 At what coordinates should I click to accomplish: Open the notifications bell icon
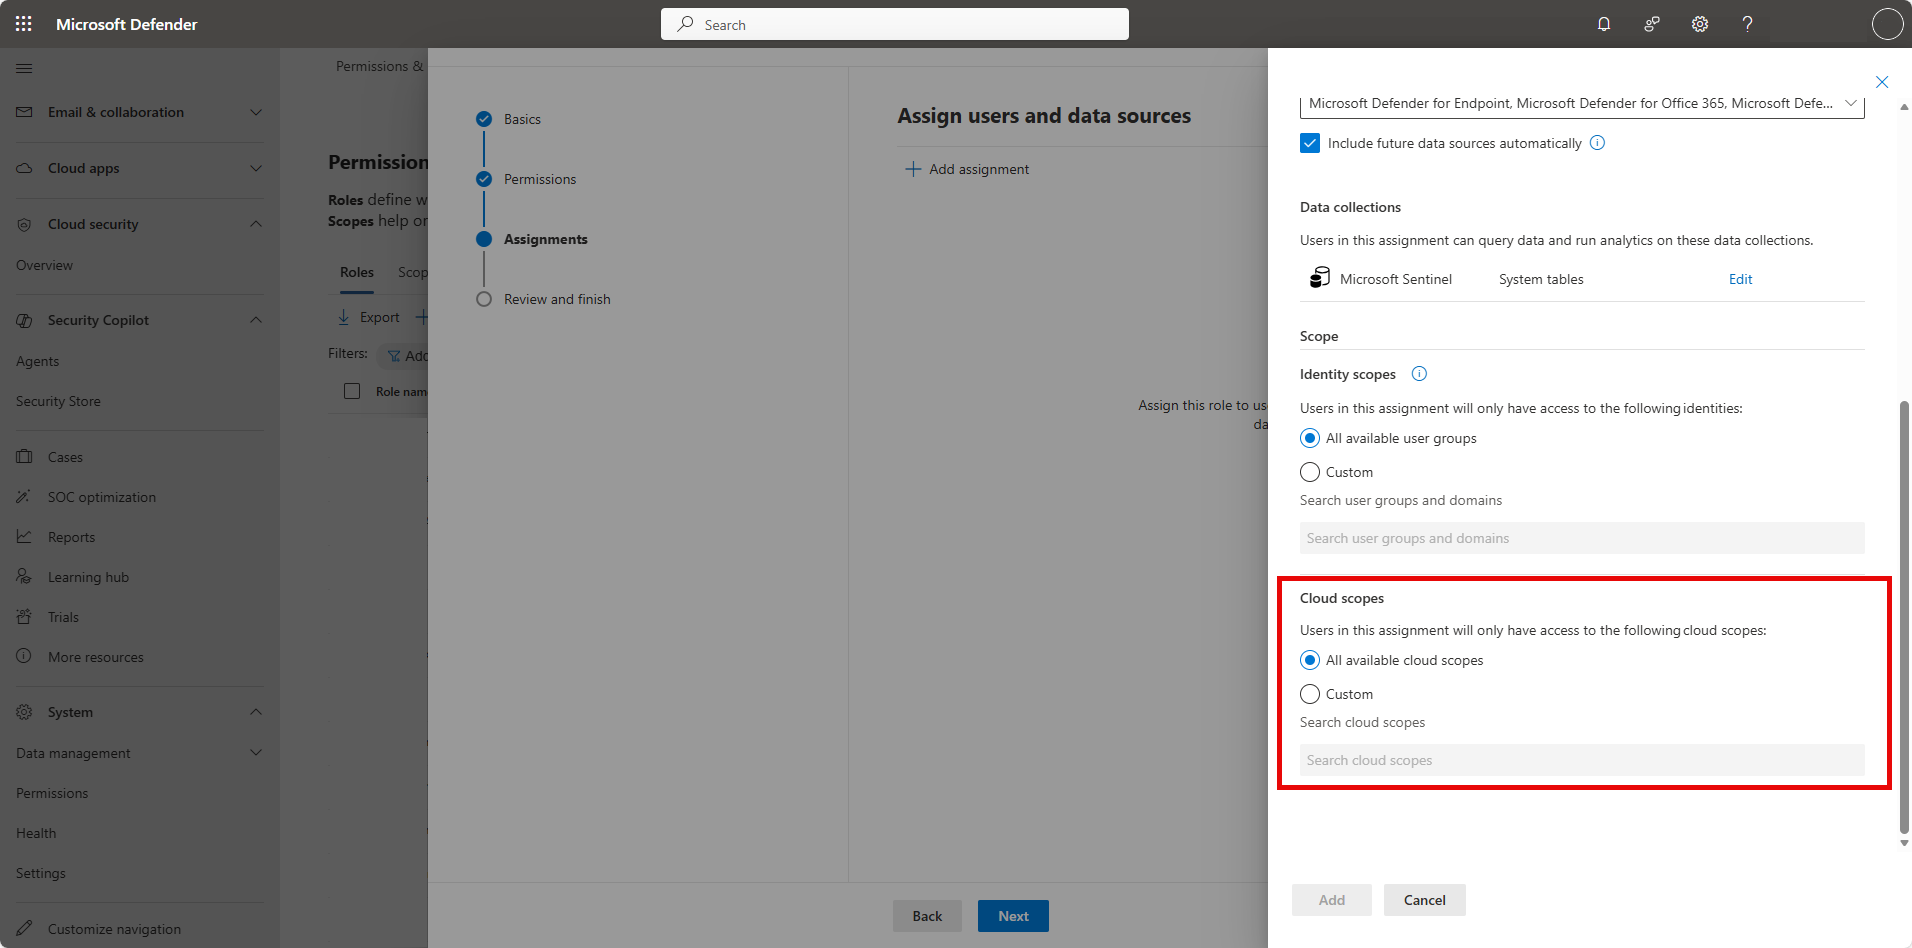[1604, 24]
